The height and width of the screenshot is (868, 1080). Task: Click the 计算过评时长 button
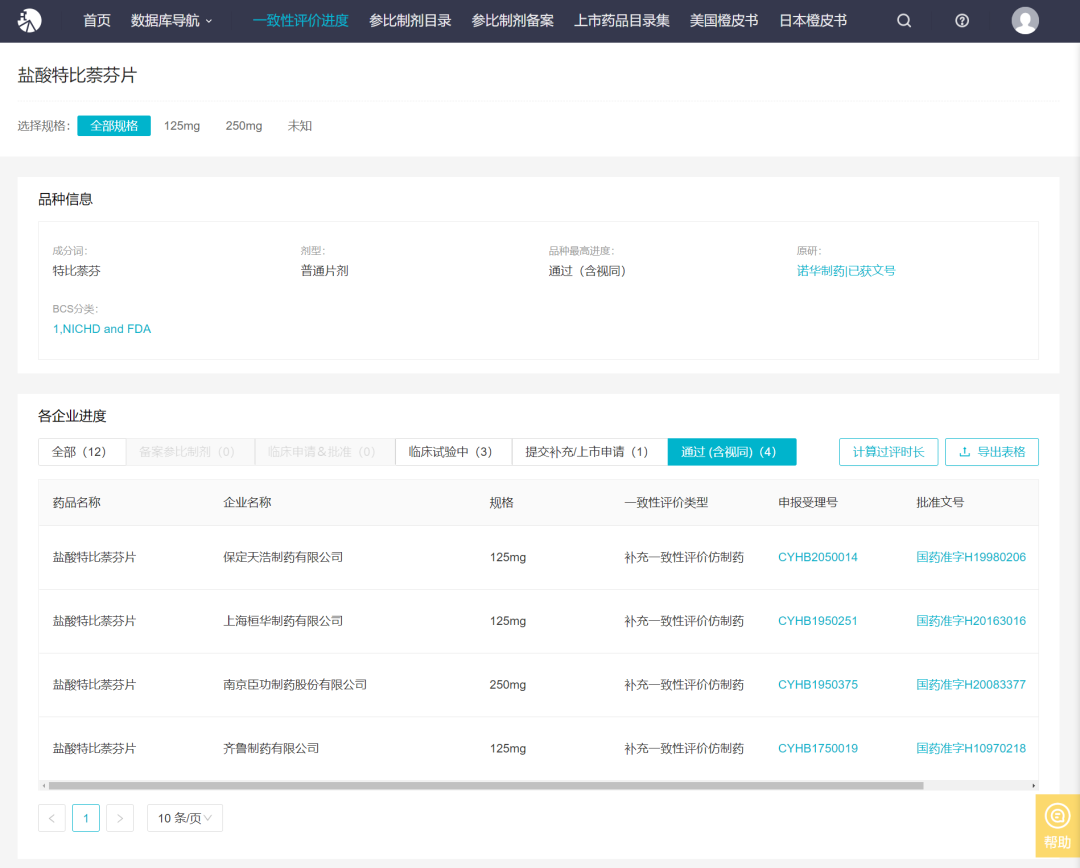pos(889,452)
